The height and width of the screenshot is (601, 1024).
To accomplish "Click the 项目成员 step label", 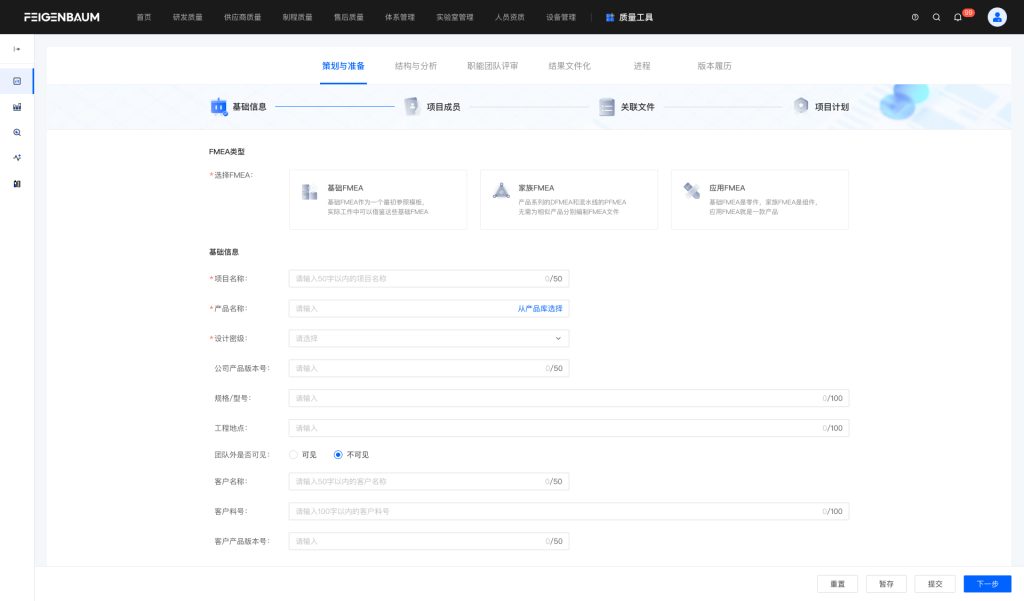I will pos(443,107).
